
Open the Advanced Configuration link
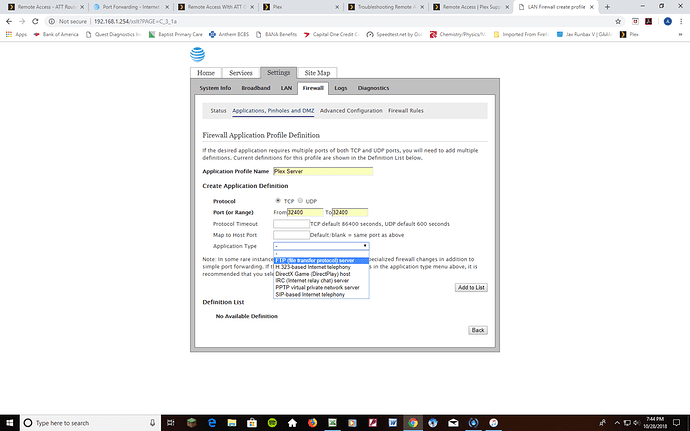coord(351,111)
